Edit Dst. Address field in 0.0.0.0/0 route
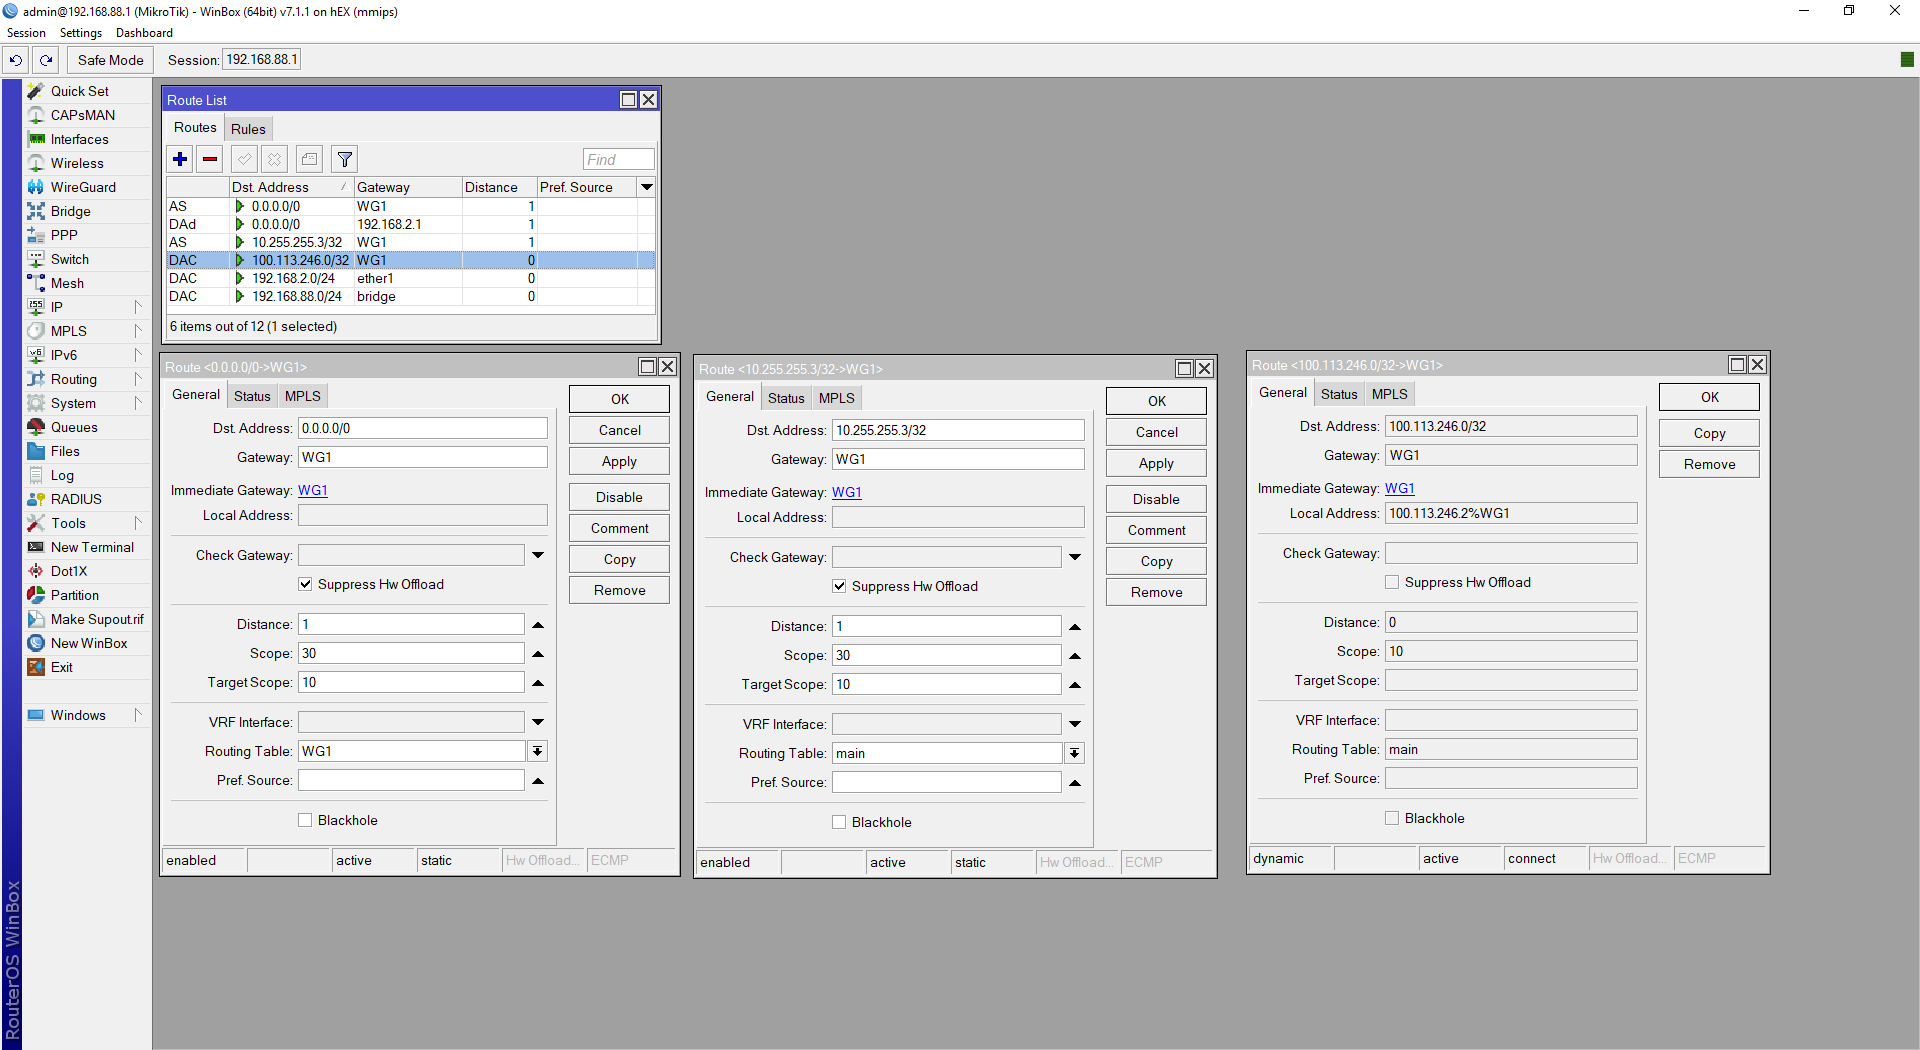The height and width of the screenshot is (1050, 1920). pyautogui.click(x=422, y=428)
